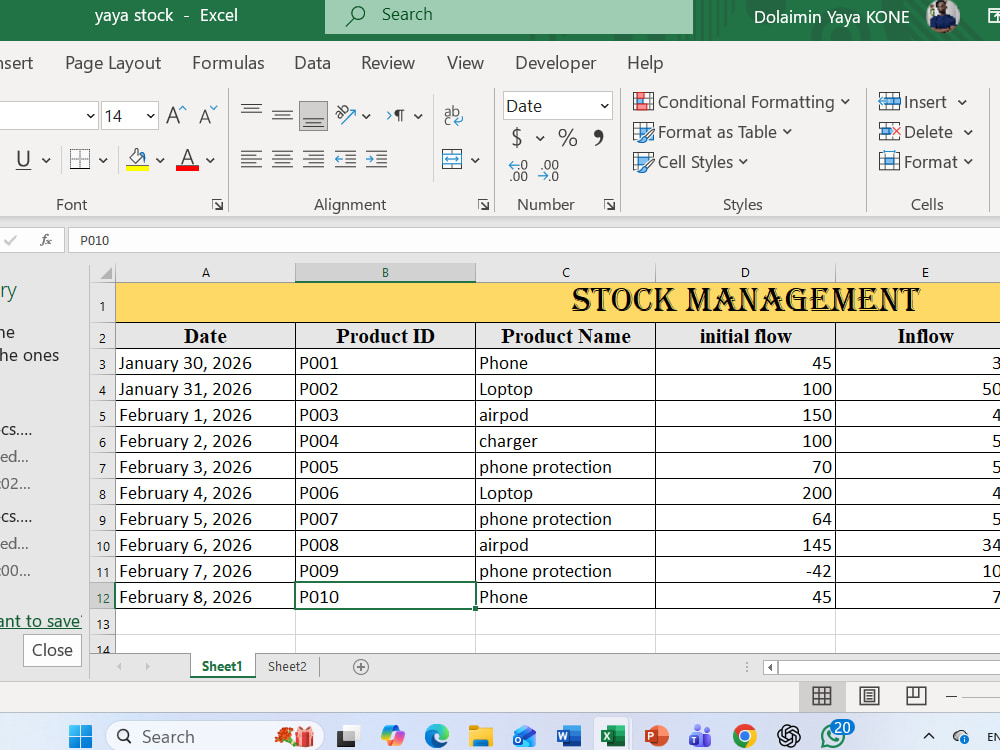This screenshot has width=1000, height=750.
Task: Open Font Color dropdown arrow
Action: pos(210,160)
